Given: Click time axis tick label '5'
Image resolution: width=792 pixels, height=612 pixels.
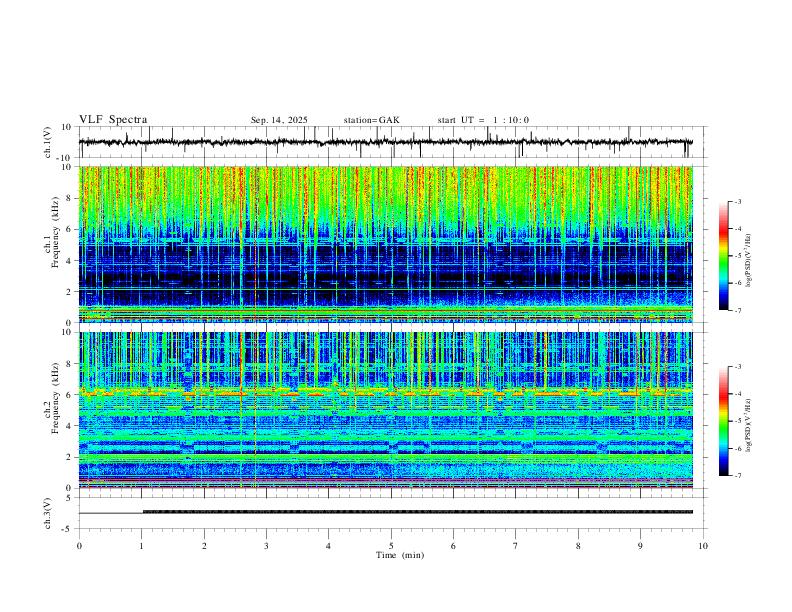Looking at the screenshot, I should pyautogui.click(x=391, y=546).
